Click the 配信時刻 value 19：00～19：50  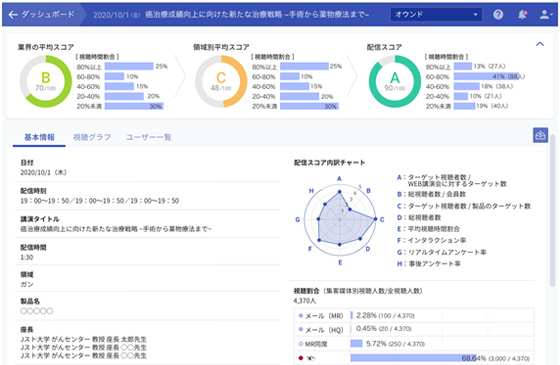click(99, 201)
